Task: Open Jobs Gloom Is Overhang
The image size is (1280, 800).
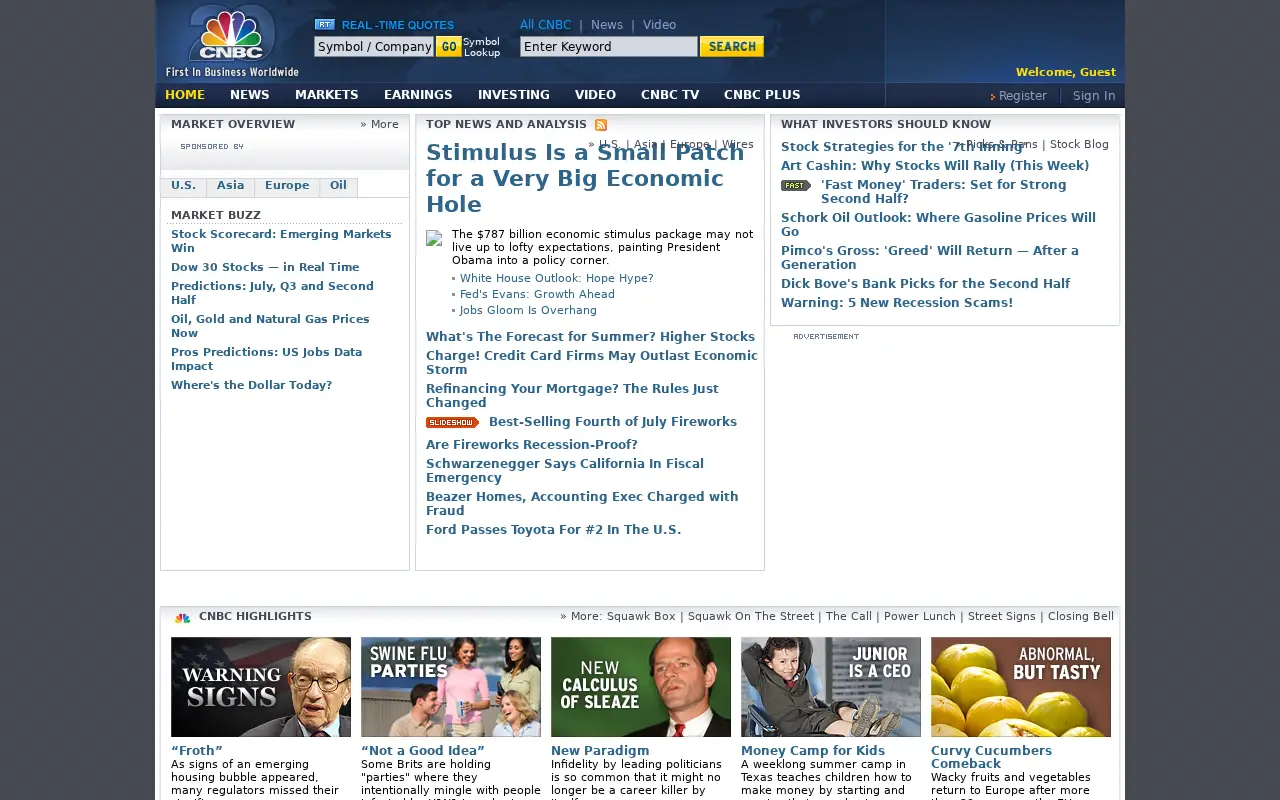Action: (x=528, y=310)
